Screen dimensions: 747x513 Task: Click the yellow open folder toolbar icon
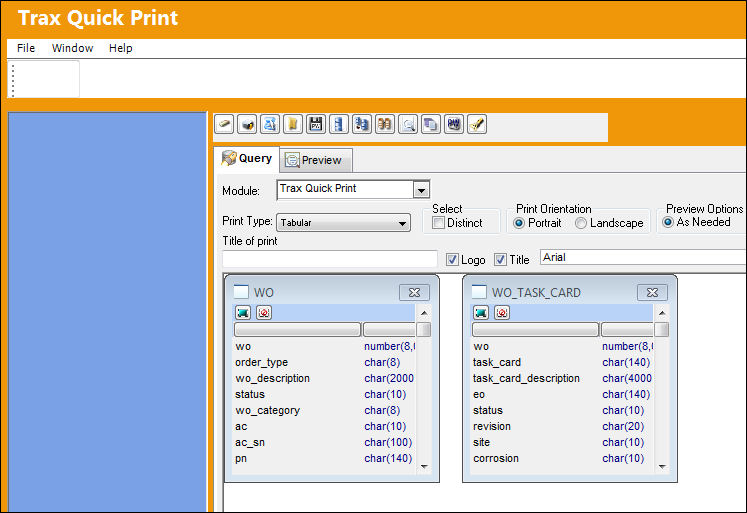click(293, 124)
